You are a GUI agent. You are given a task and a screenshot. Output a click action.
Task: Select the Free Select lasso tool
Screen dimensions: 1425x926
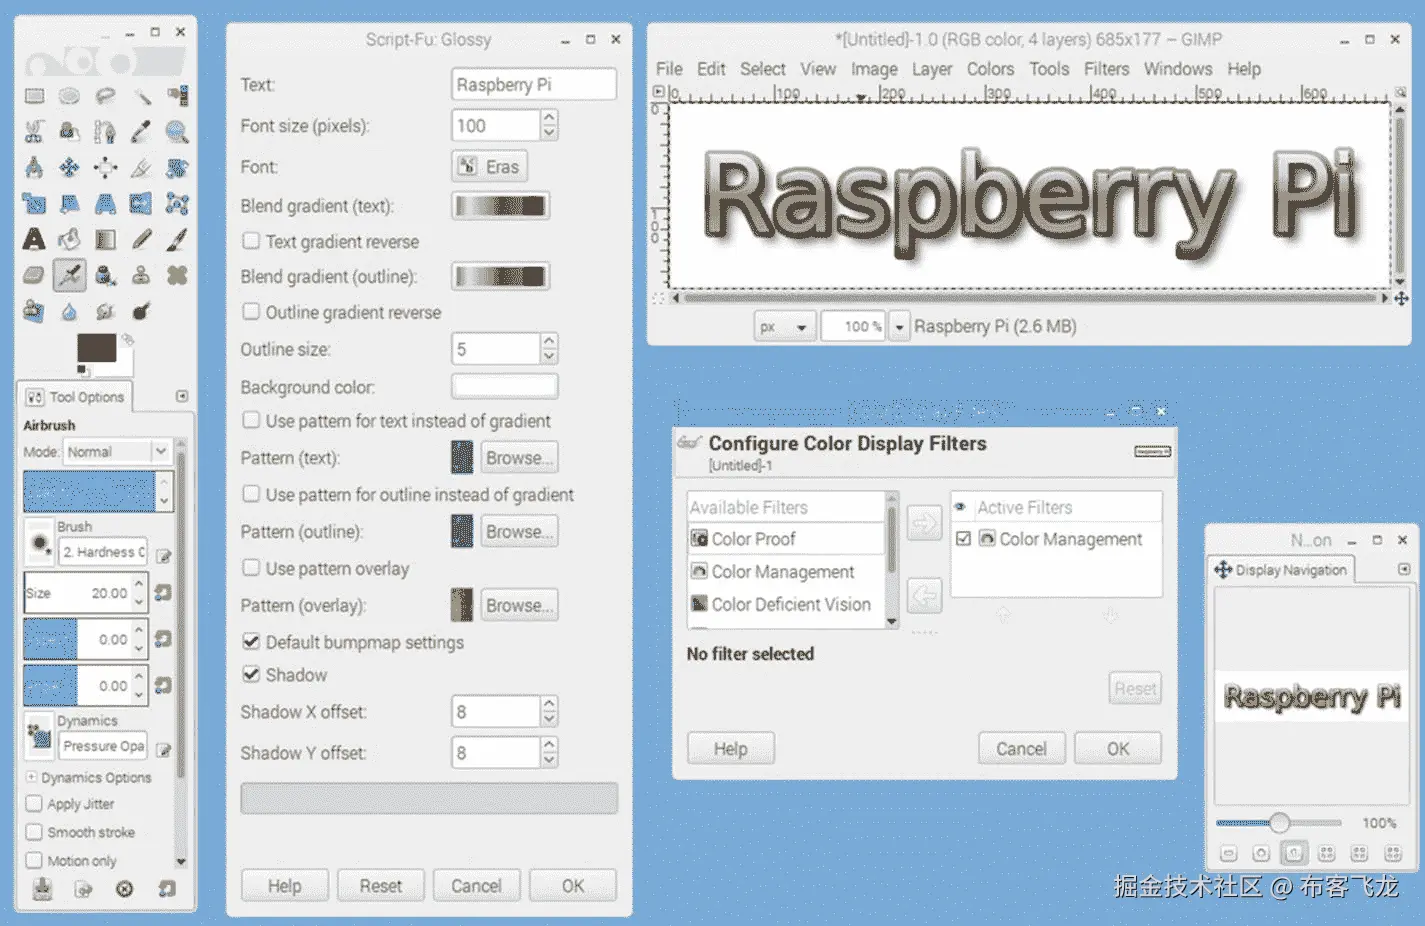[105, 96]
